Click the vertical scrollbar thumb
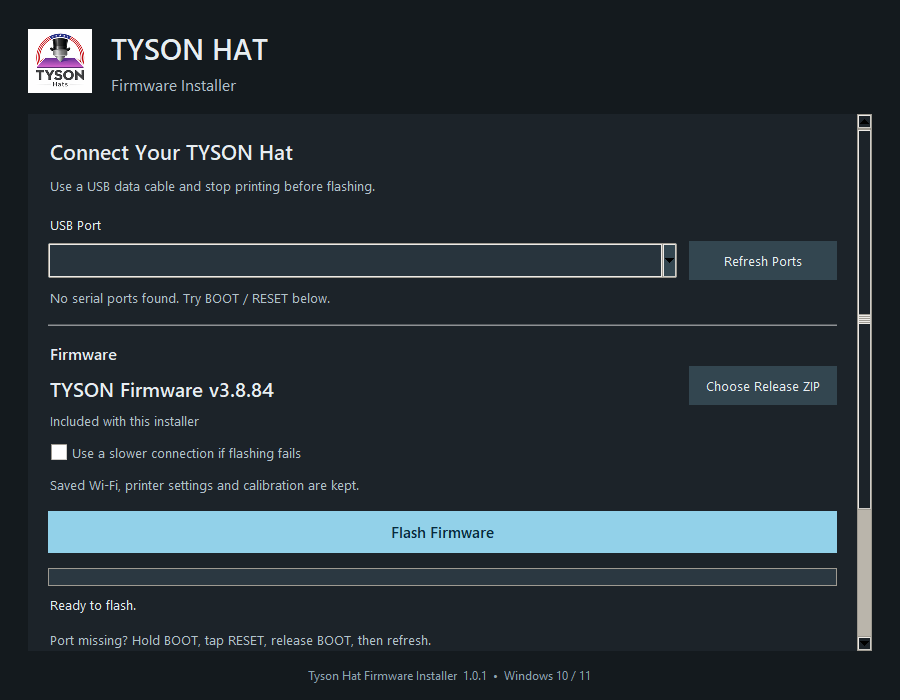 point(864,319)
